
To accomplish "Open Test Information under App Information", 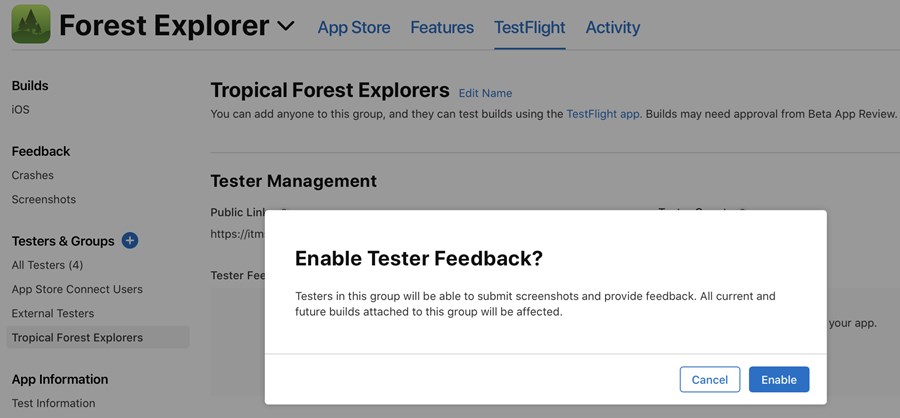I will [x=53, y=403].
